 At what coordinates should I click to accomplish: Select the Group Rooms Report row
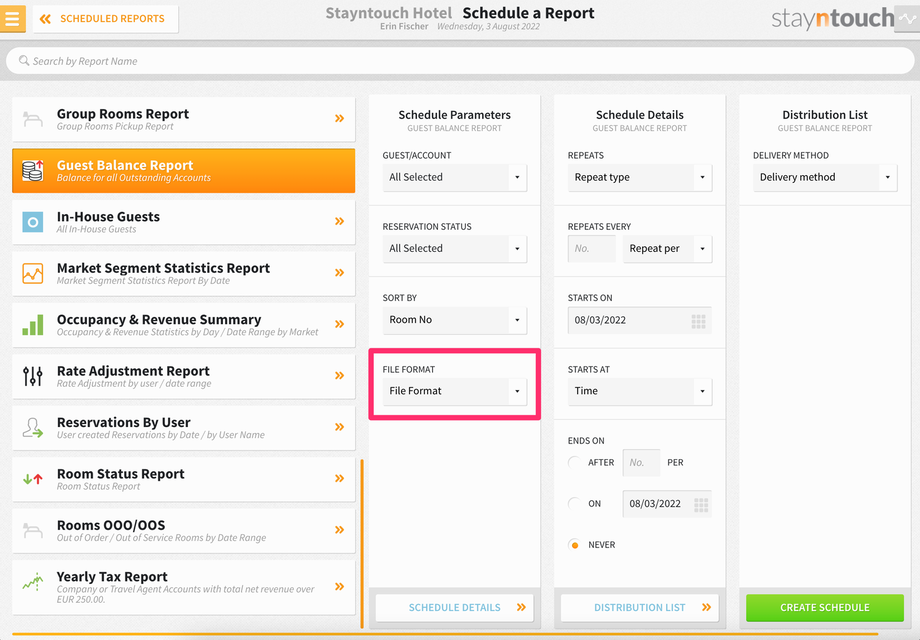pyautogui.click(x=184, y=119)
